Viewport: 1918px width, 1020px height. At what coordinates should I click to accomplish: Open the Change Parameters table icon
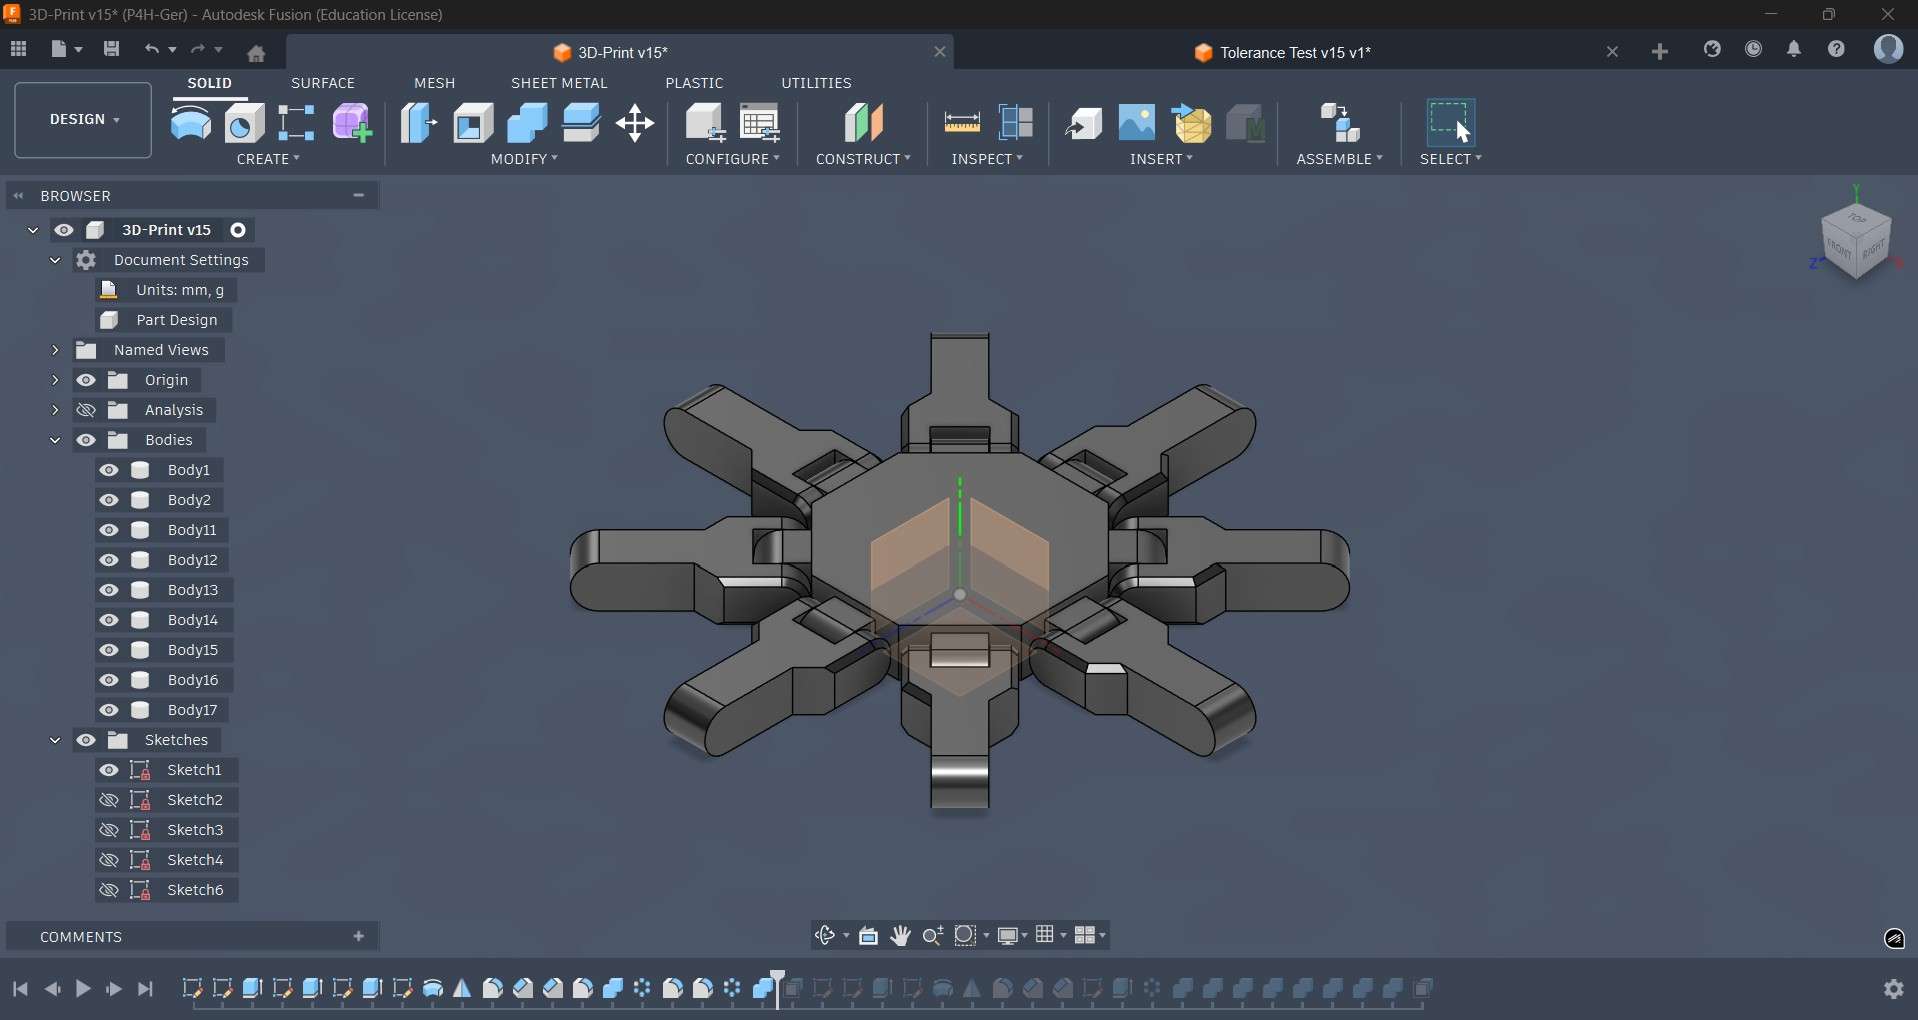[x=761, y=123]
